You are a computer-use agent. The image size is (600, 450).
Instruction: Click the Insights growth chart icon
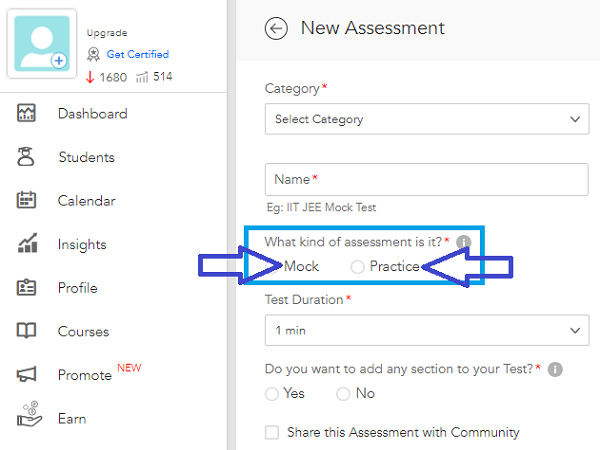pyautogui.click(x=28, y=243)
